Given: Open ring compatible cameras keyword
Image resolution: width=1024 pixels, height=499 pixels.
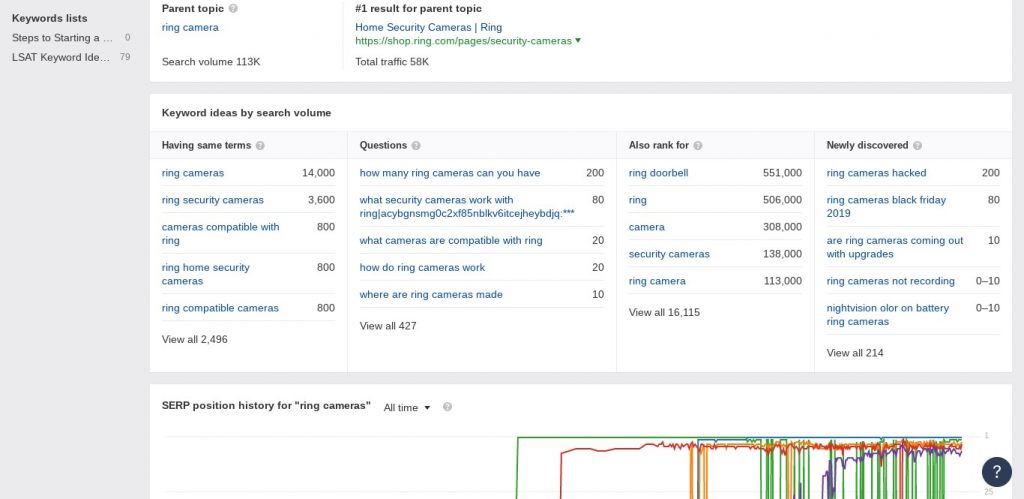Looking at the screenshot, I should tap(220, 308).
